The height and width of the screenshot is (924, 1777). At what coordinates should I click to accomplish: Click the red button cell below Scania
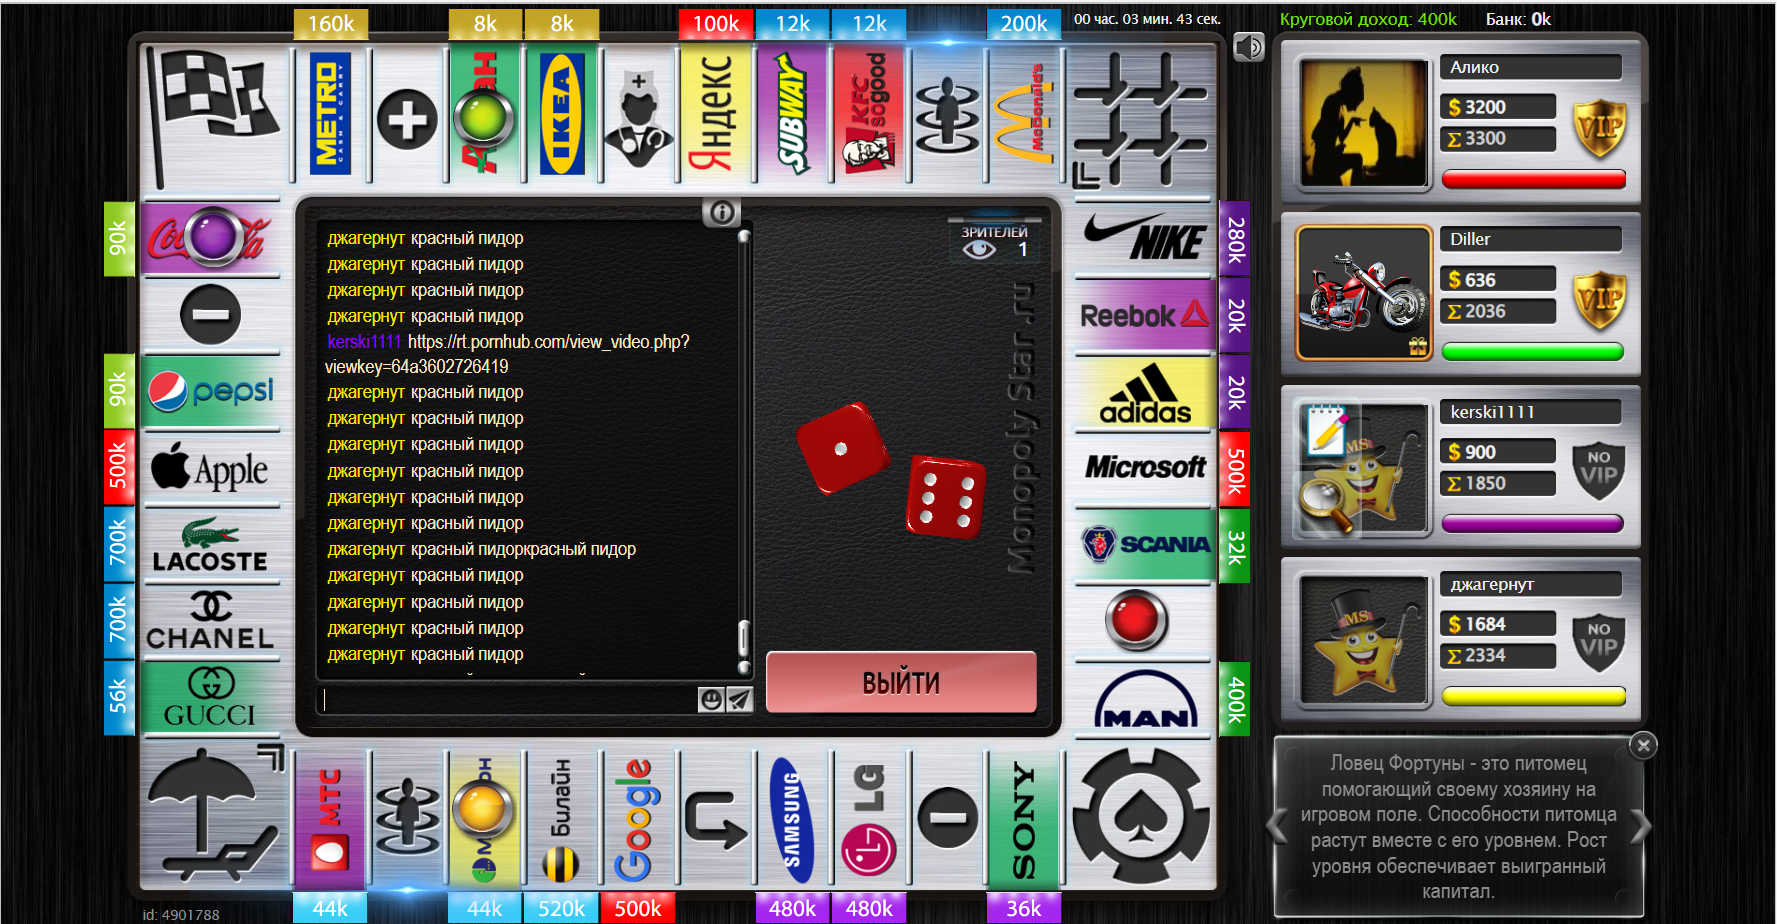(1136, 620)
